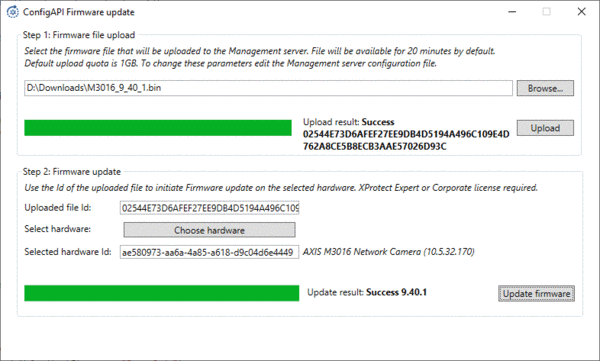Image resolution: width=600 pixels, height=361 pixels.
Task: Click the disabled maximize button
Action: 546,12
